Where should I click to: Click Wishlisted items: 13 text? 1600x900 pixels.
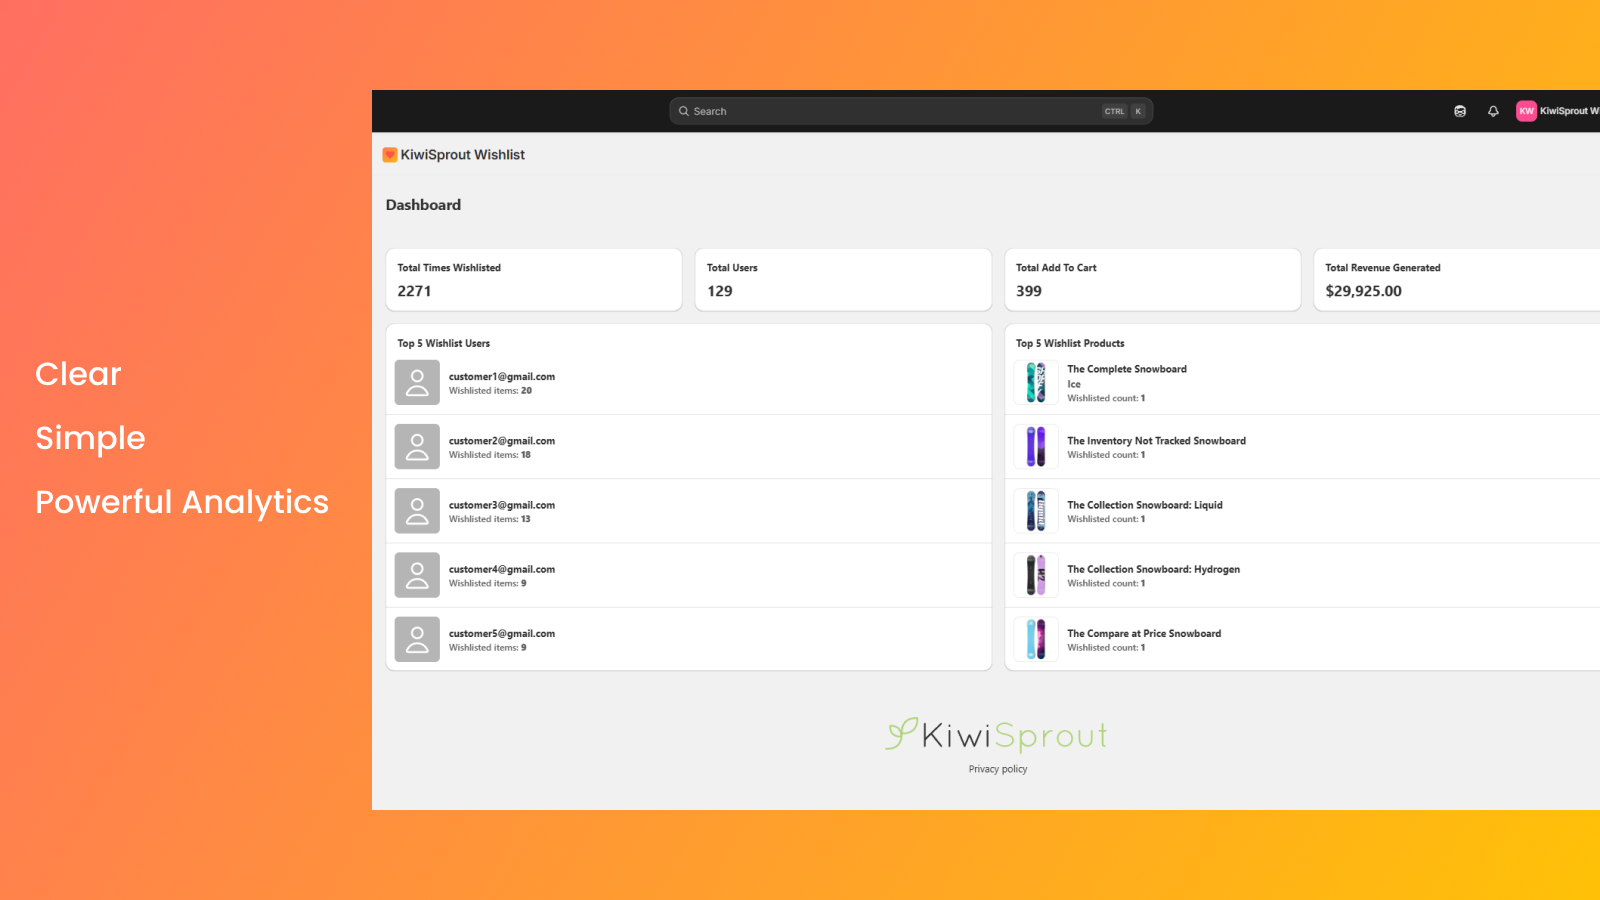[x=490, y=519]
